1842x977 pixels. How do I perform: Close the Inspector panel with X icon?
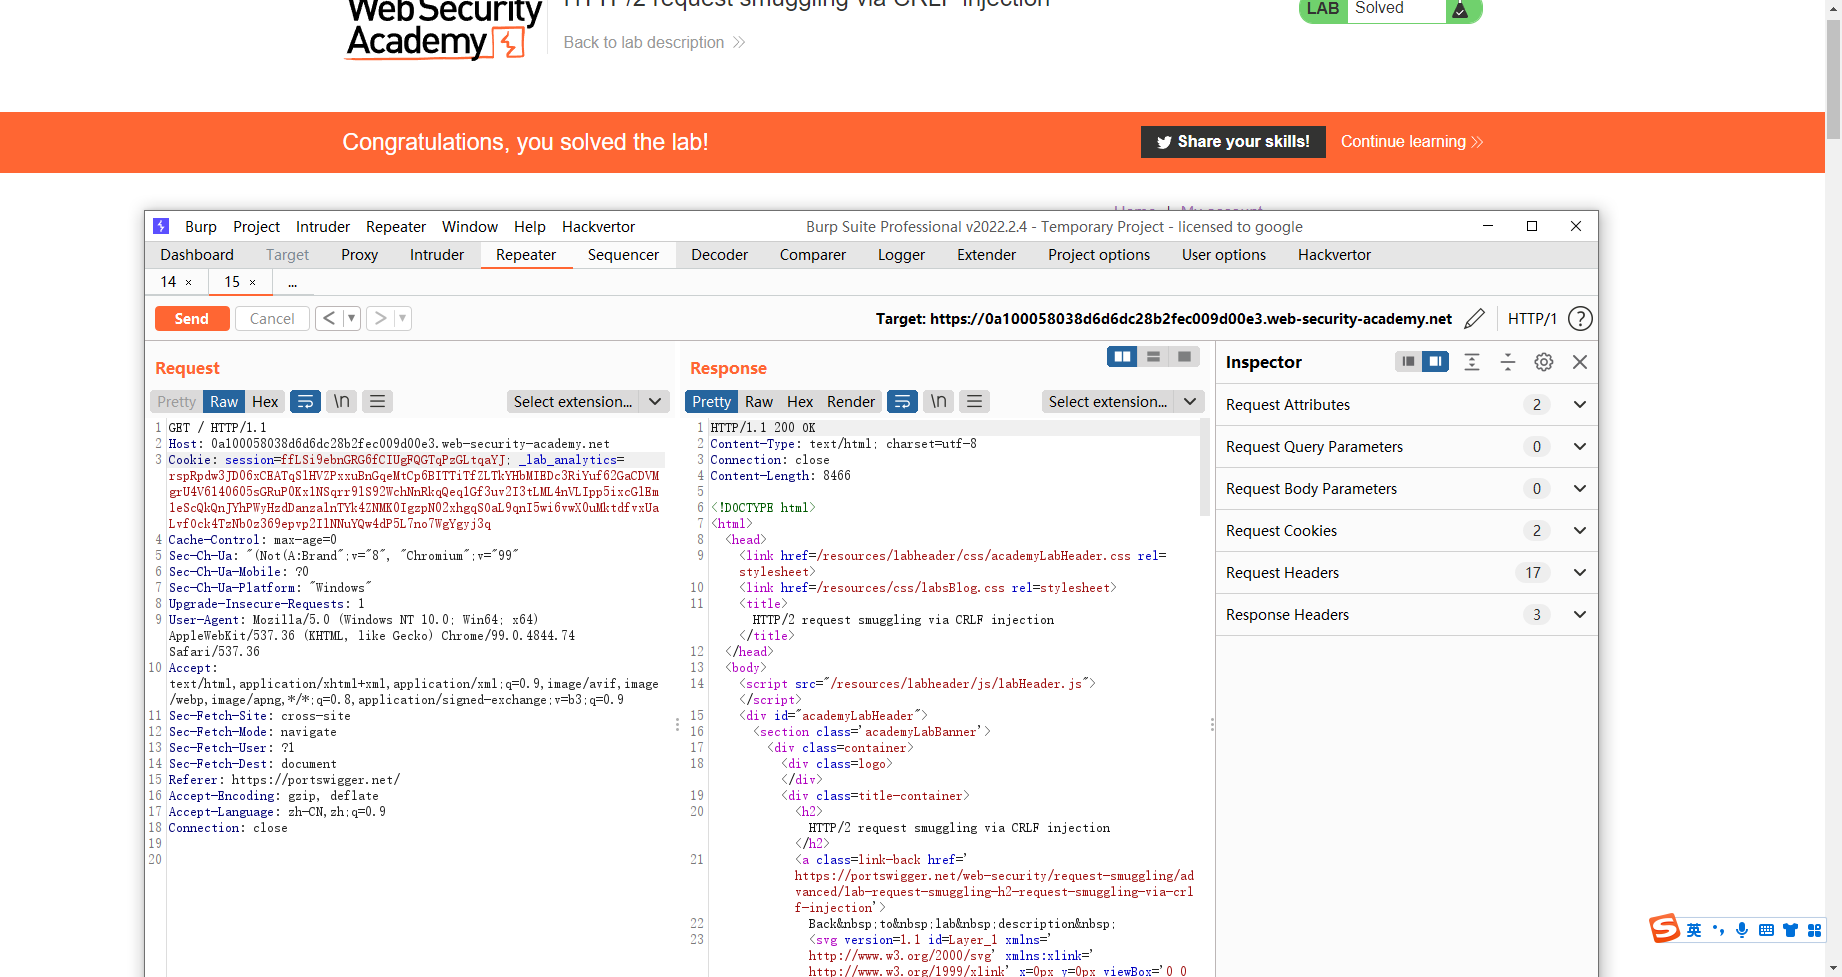(1580, 362)
